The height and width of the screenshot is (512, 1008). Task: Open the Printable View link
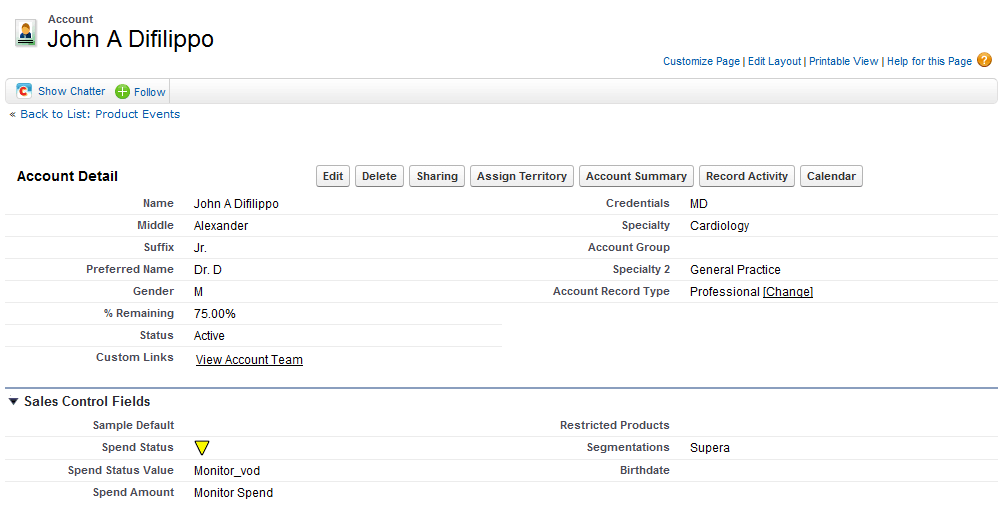click(x=843, y=61)
